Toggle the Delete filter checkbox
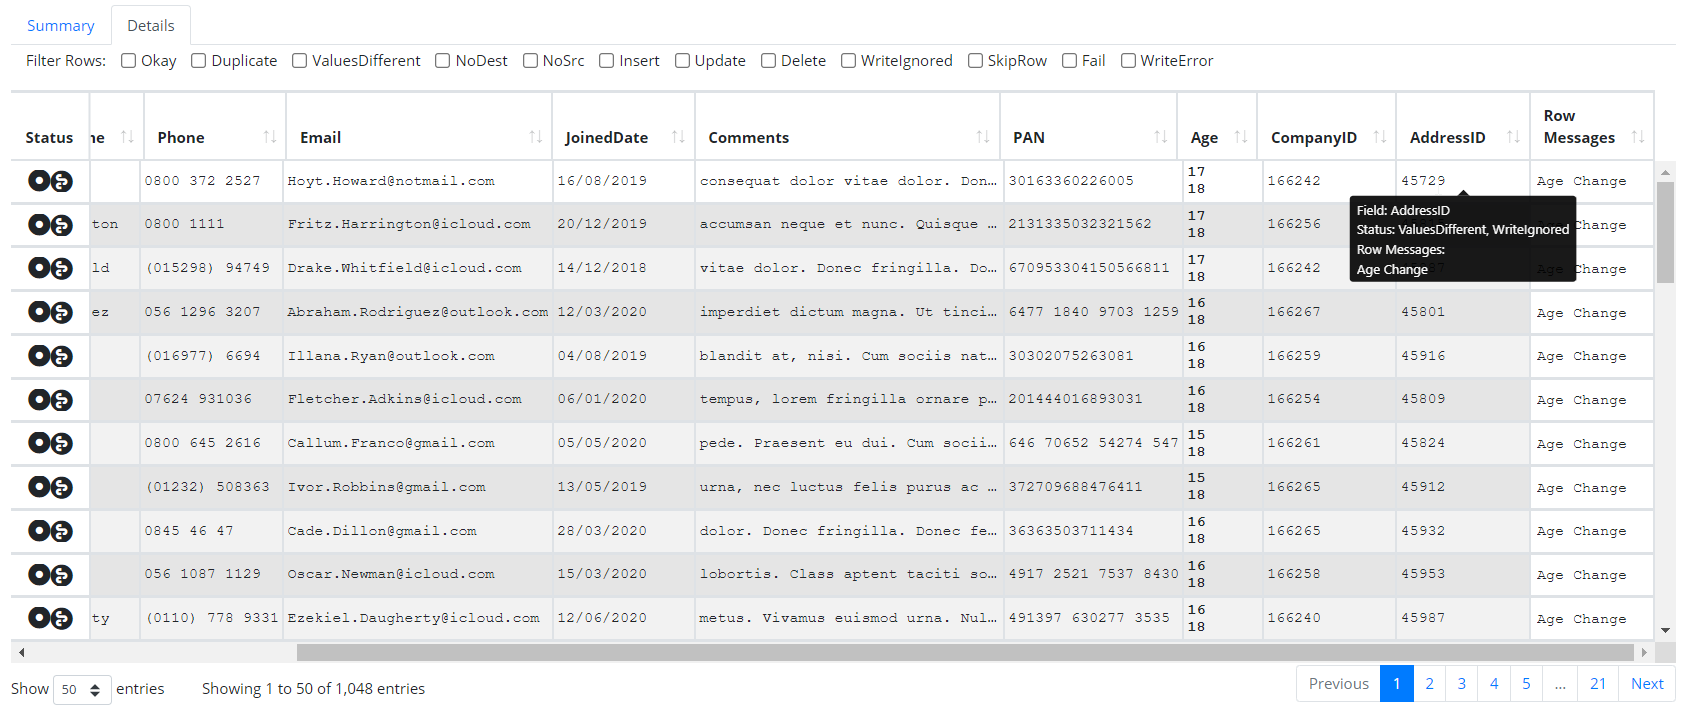This screenshot has width=1681, height=705. [x=769, y=61]
